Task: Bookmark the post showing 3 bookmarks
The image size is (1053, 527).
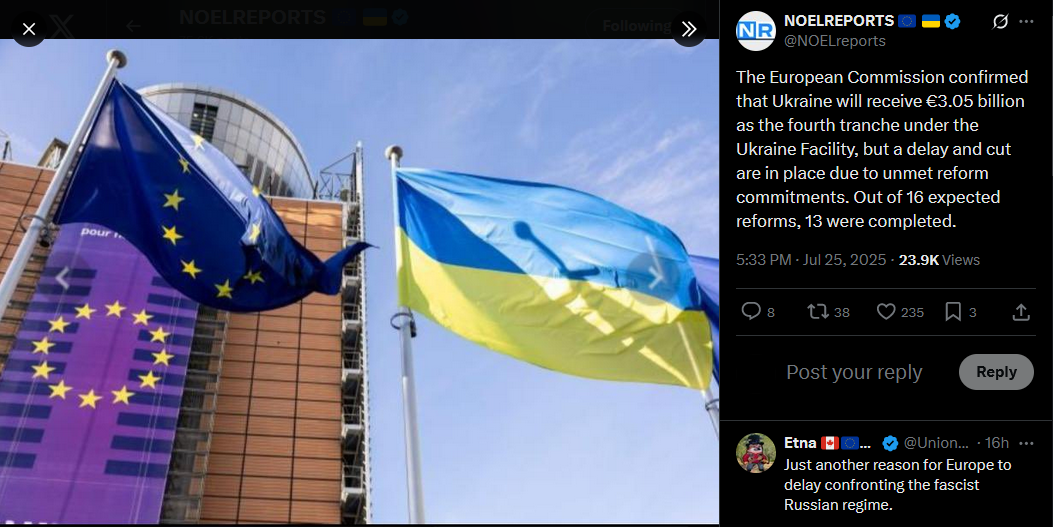Action: click(960, 312)
